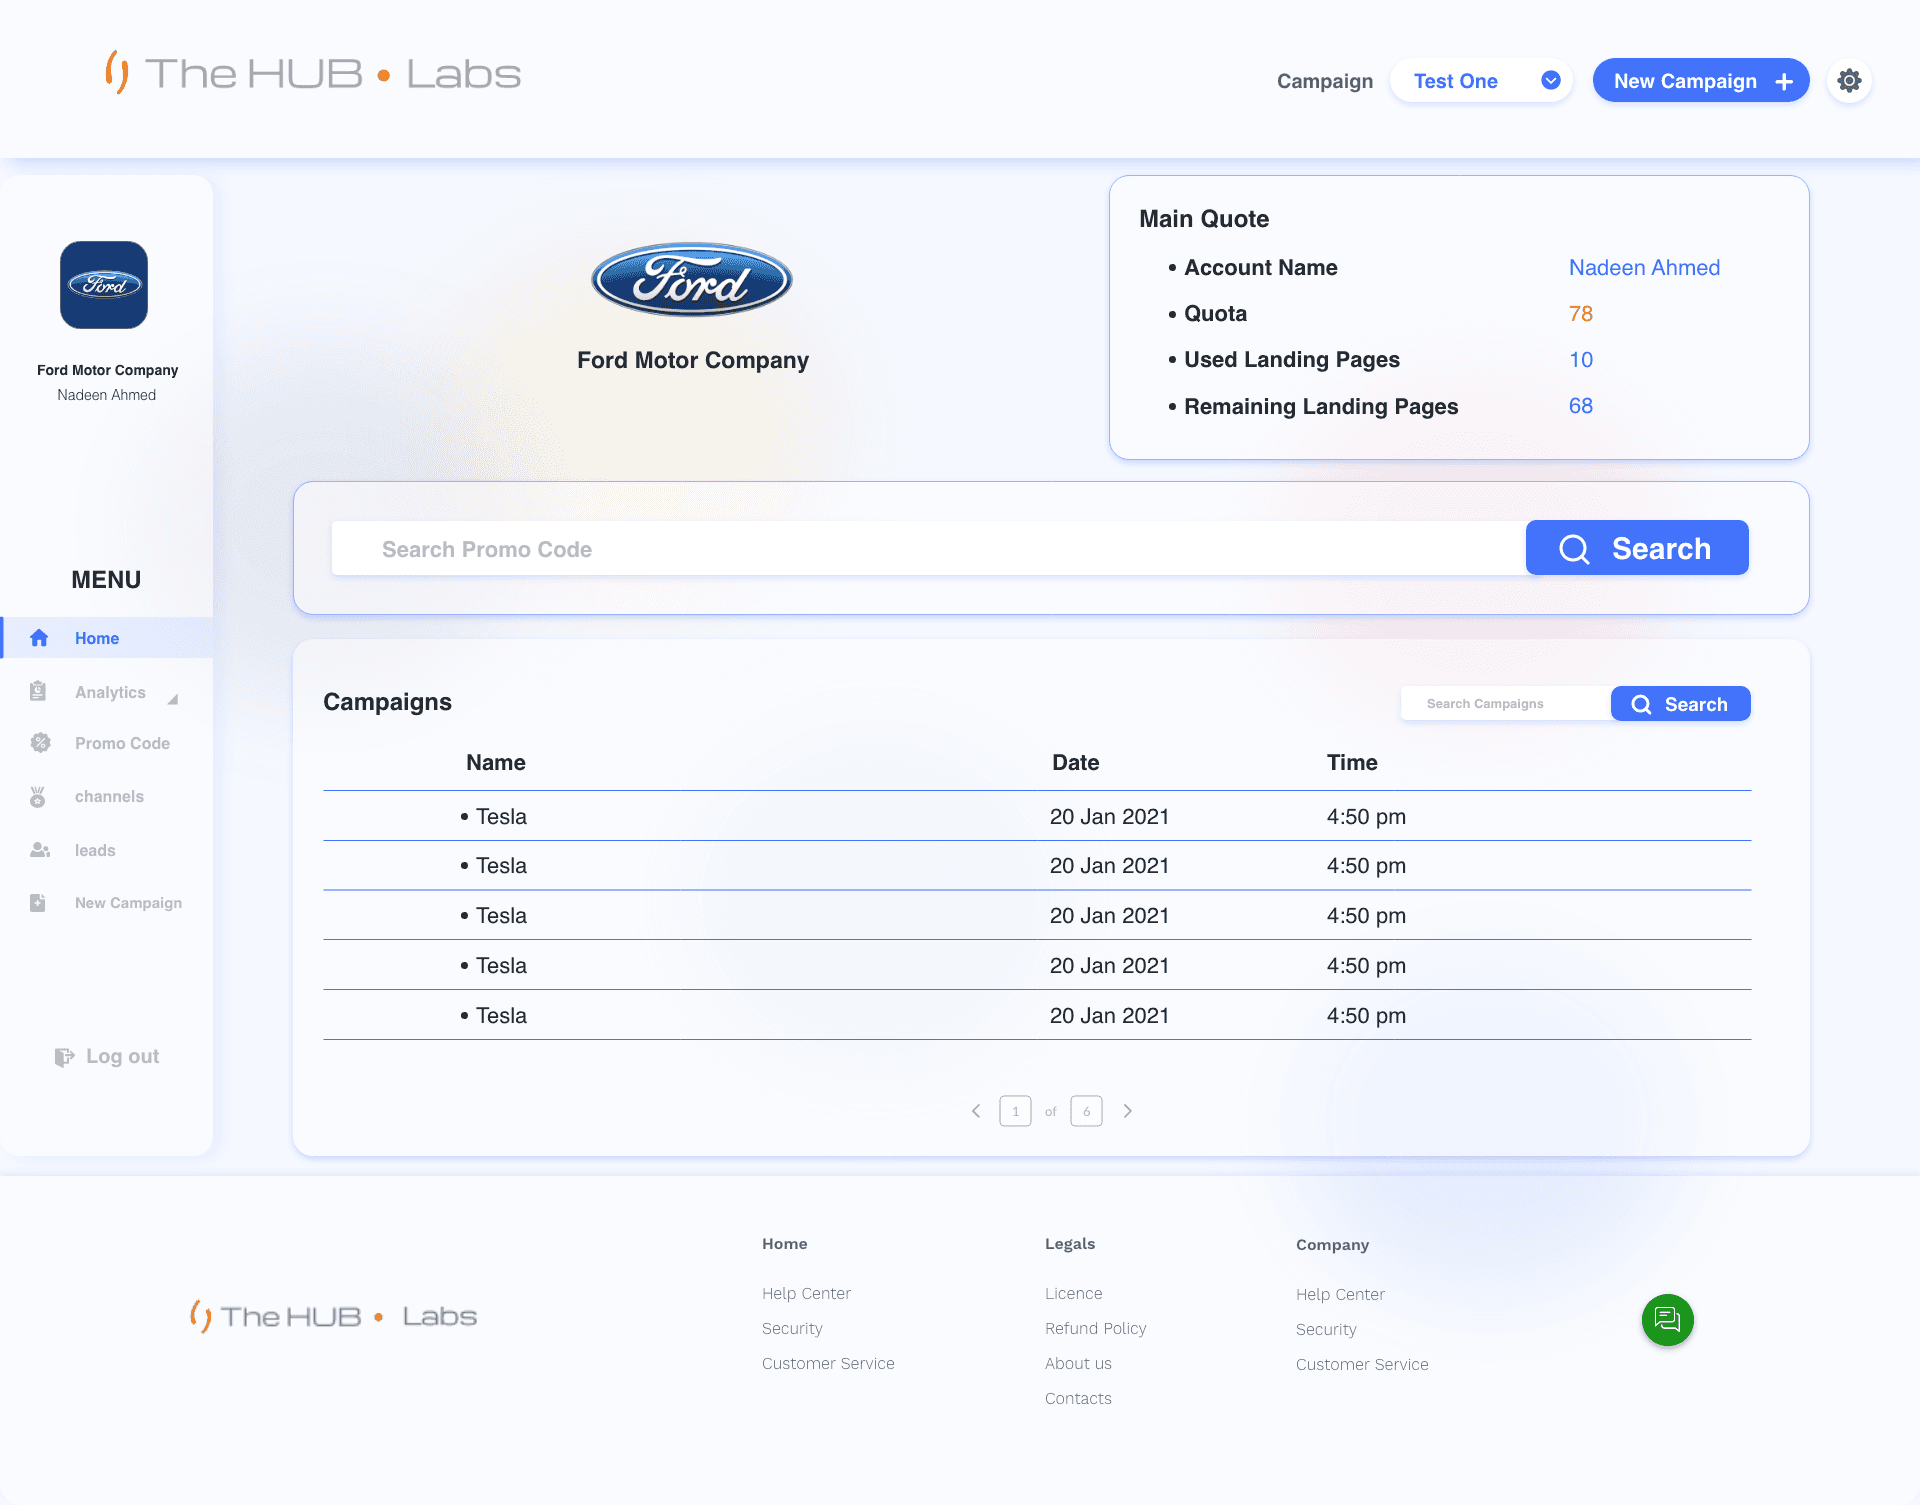The width and height of the screenshot is (1920, 1505).
Task: Click the green chat support icon
Action: (1667, 1320)
